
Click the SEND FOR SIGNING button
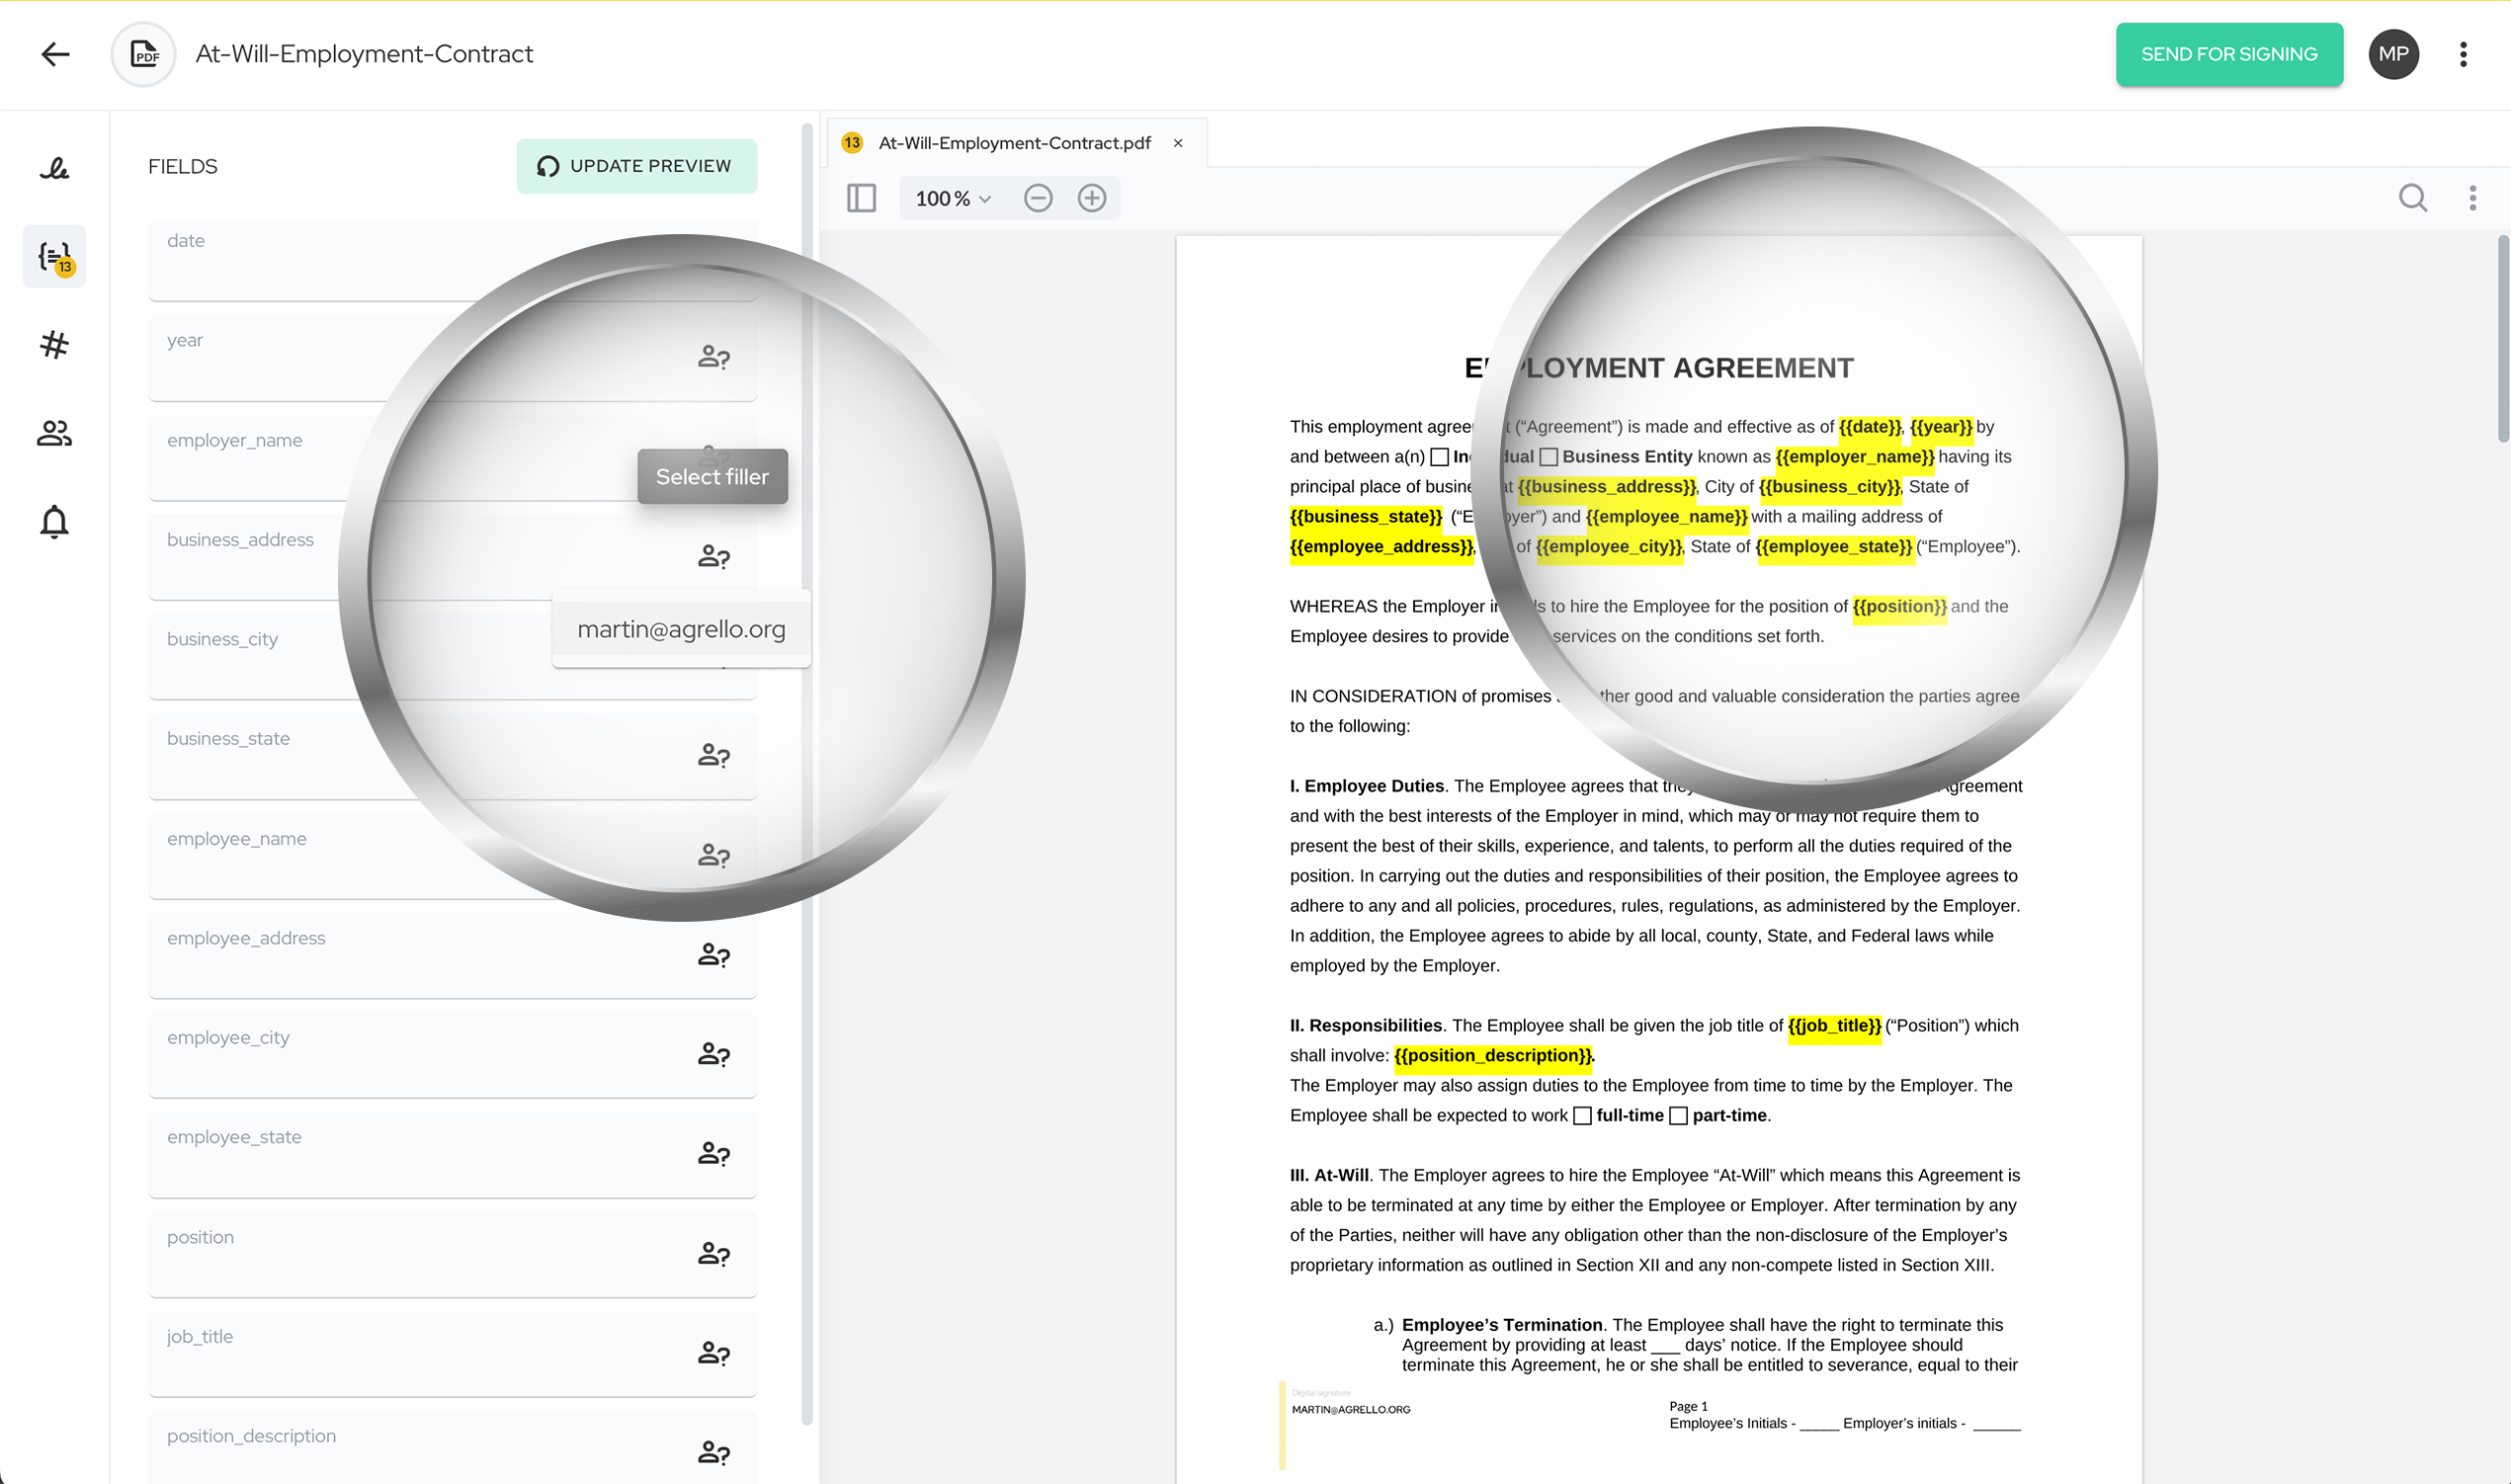(2229, 54)
